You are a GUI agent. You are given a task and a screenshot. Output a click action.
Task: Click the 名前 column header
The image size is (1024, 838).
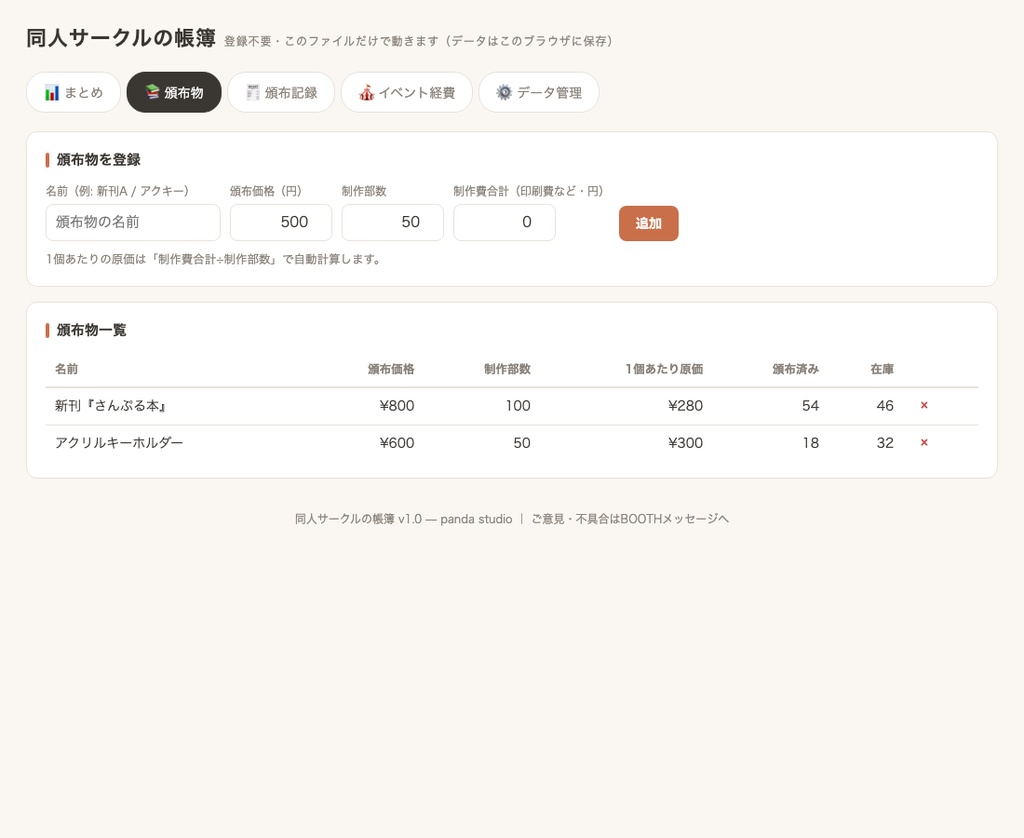(x=67, y=369)
